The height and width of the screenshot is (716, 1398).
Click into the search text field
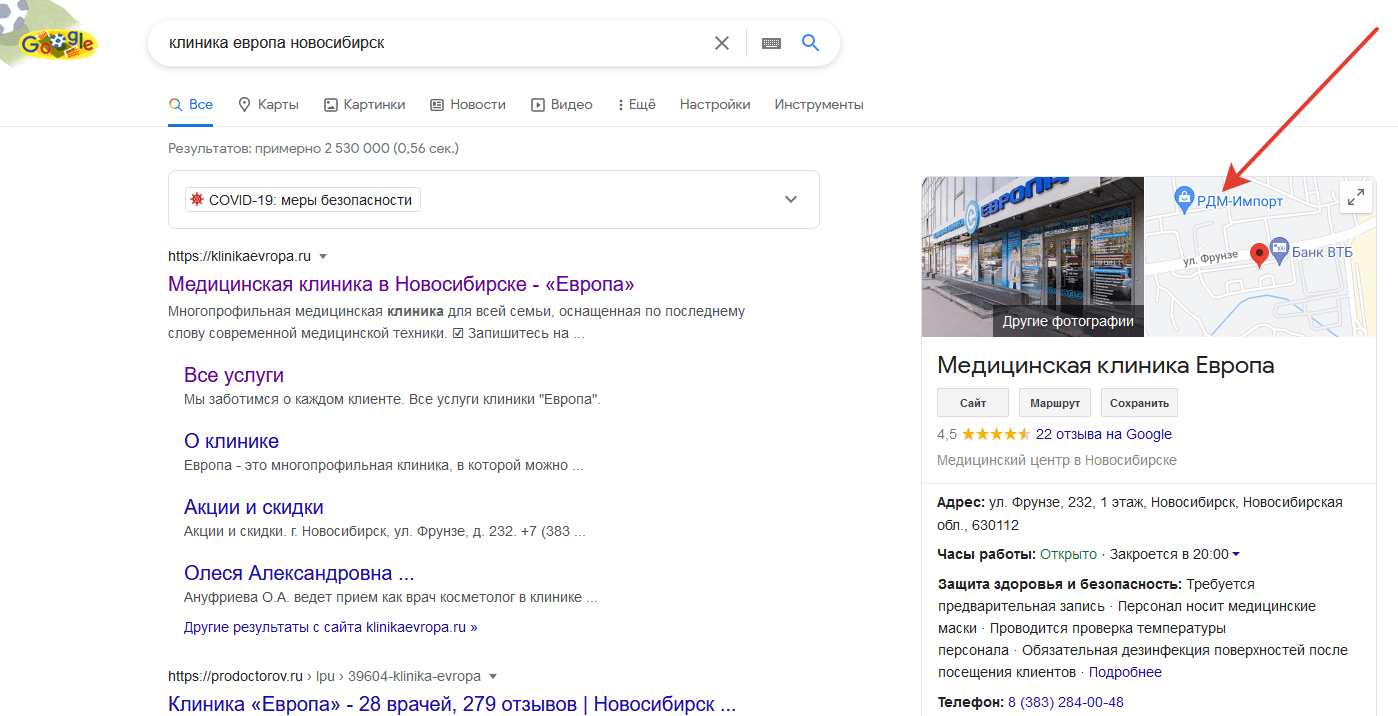(435, 43)
